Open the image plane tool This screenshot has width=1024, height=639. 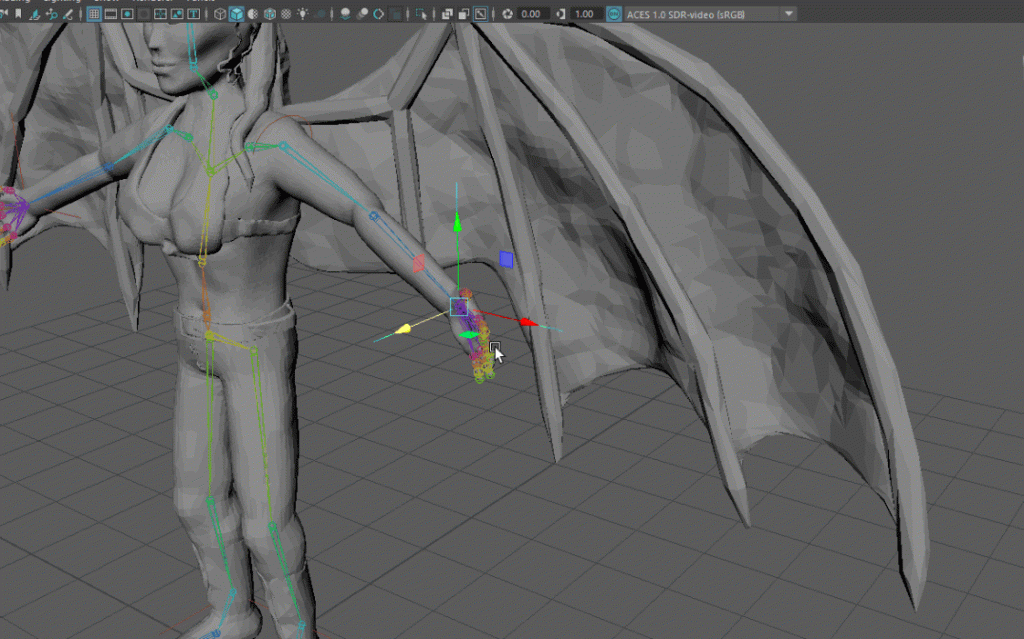coord(35,14)
